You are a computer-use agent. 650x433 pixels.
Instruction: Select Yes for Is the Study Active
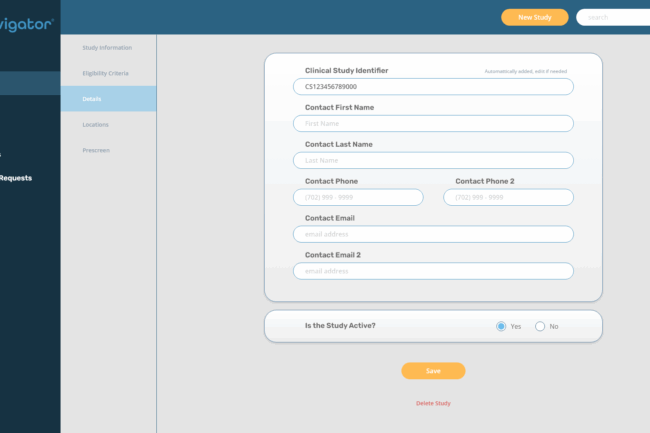pyautogui.click(x=502, y=326)
